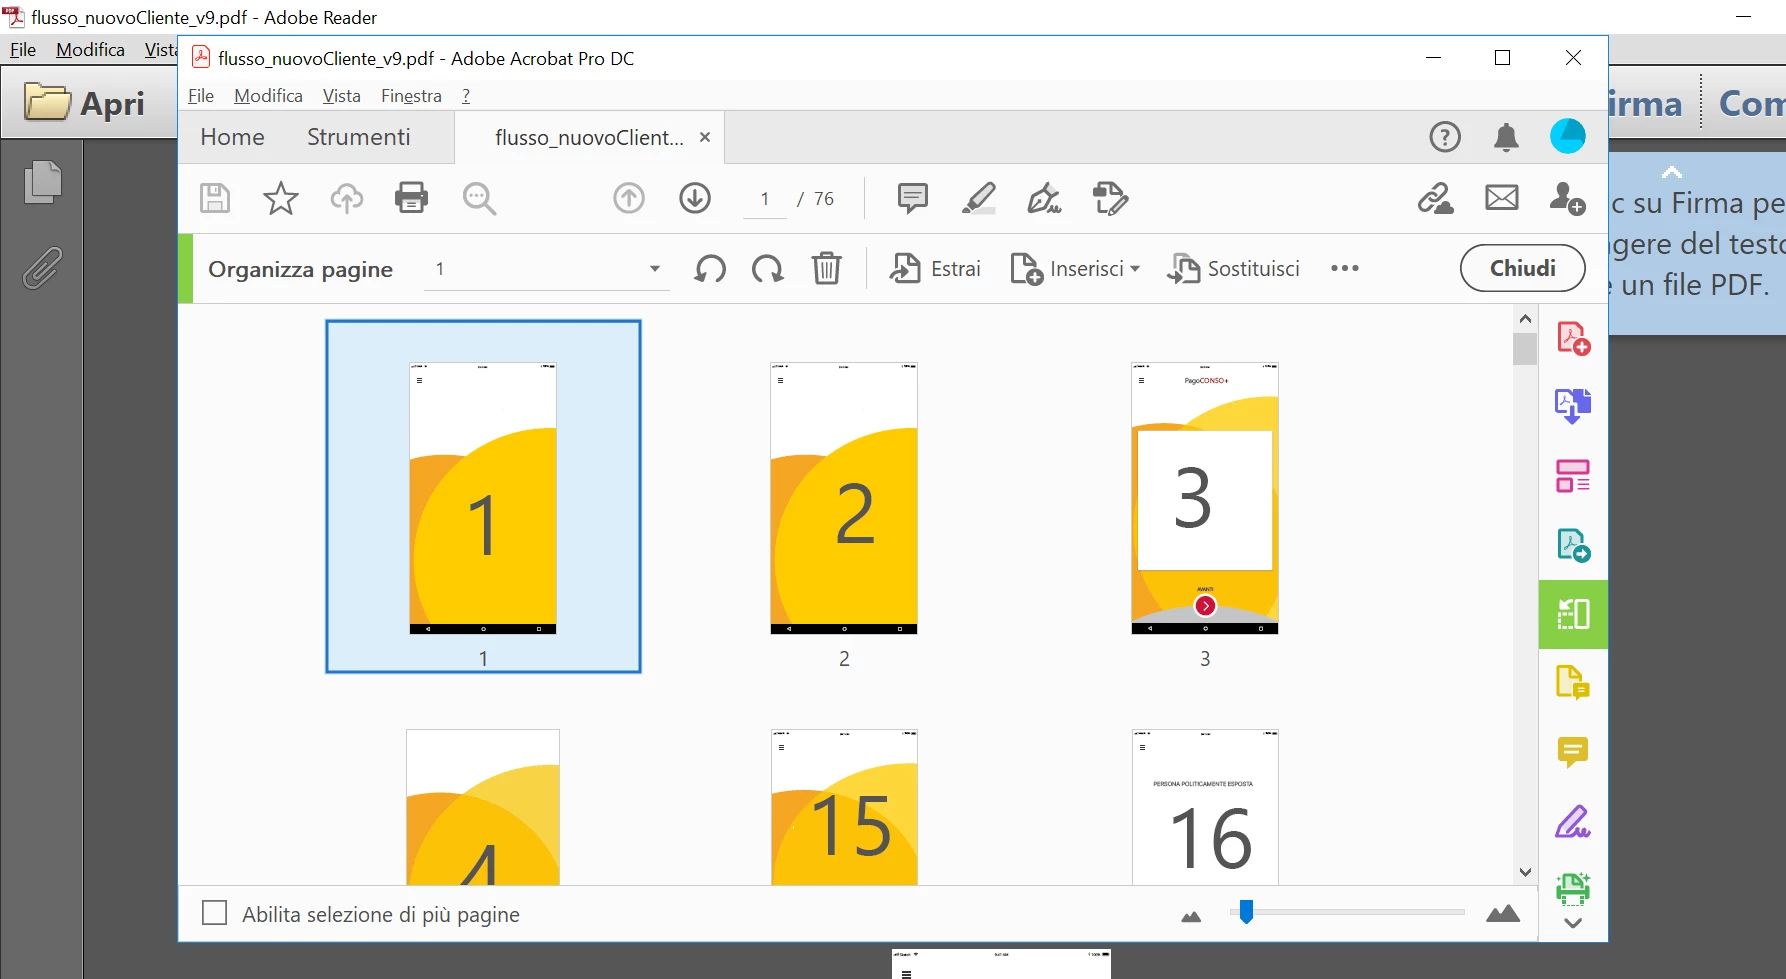Open the yellow Comment tool in right pane

[x=1573, y=752]
